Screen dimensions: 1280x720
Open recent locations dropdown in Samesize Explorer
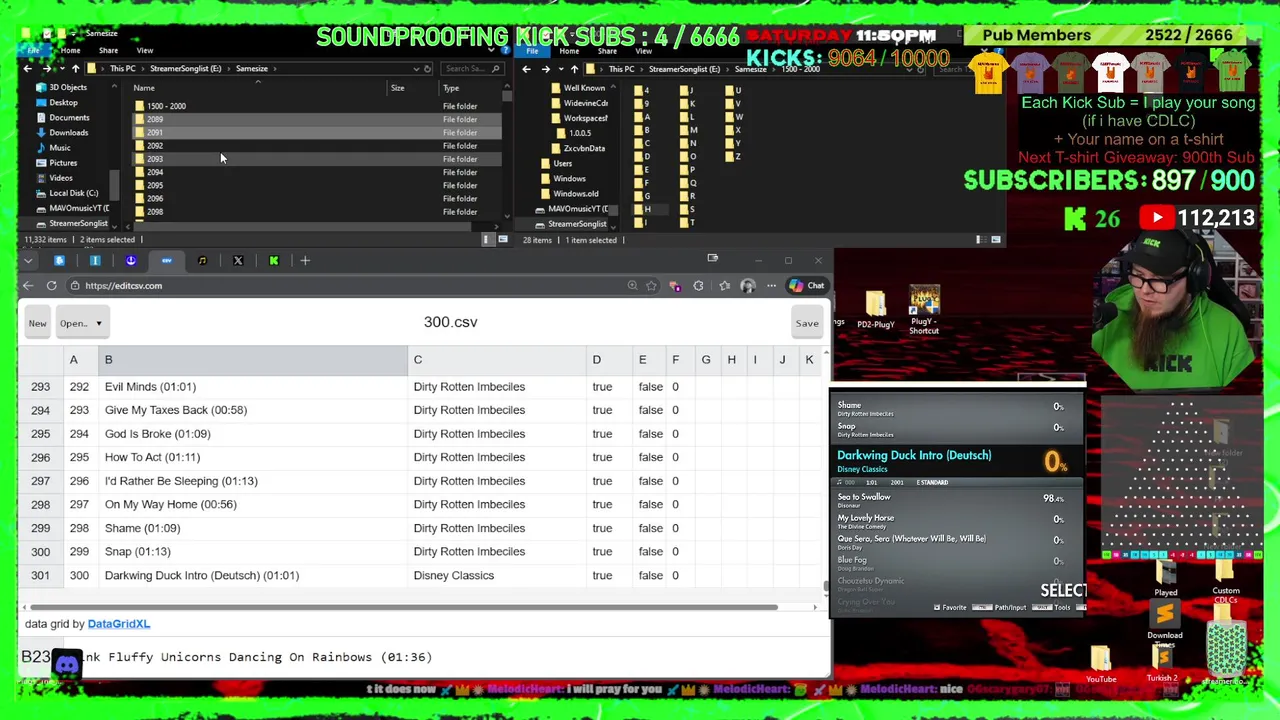click(x=60, y=69)
